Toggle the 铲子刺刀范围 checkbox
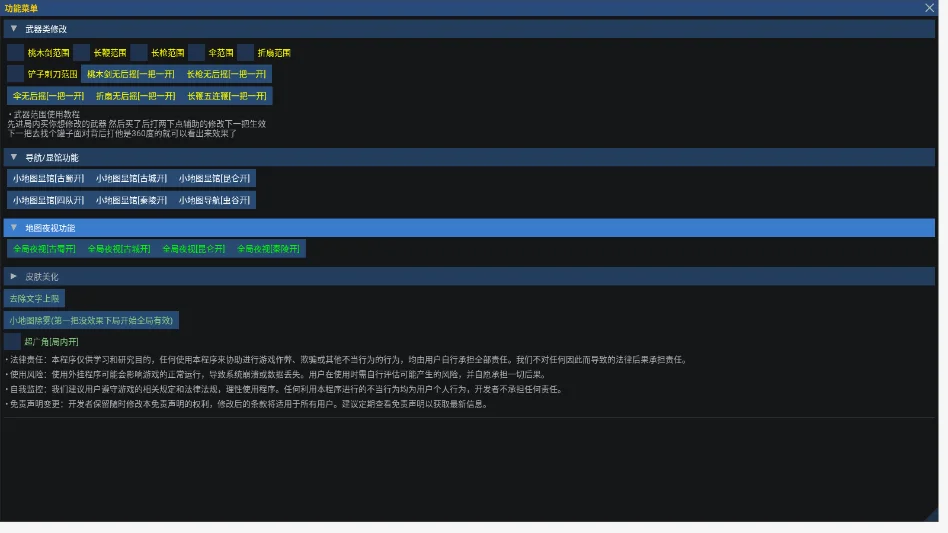948x533 pixels. pyautogui.click(x=16, y=74)
